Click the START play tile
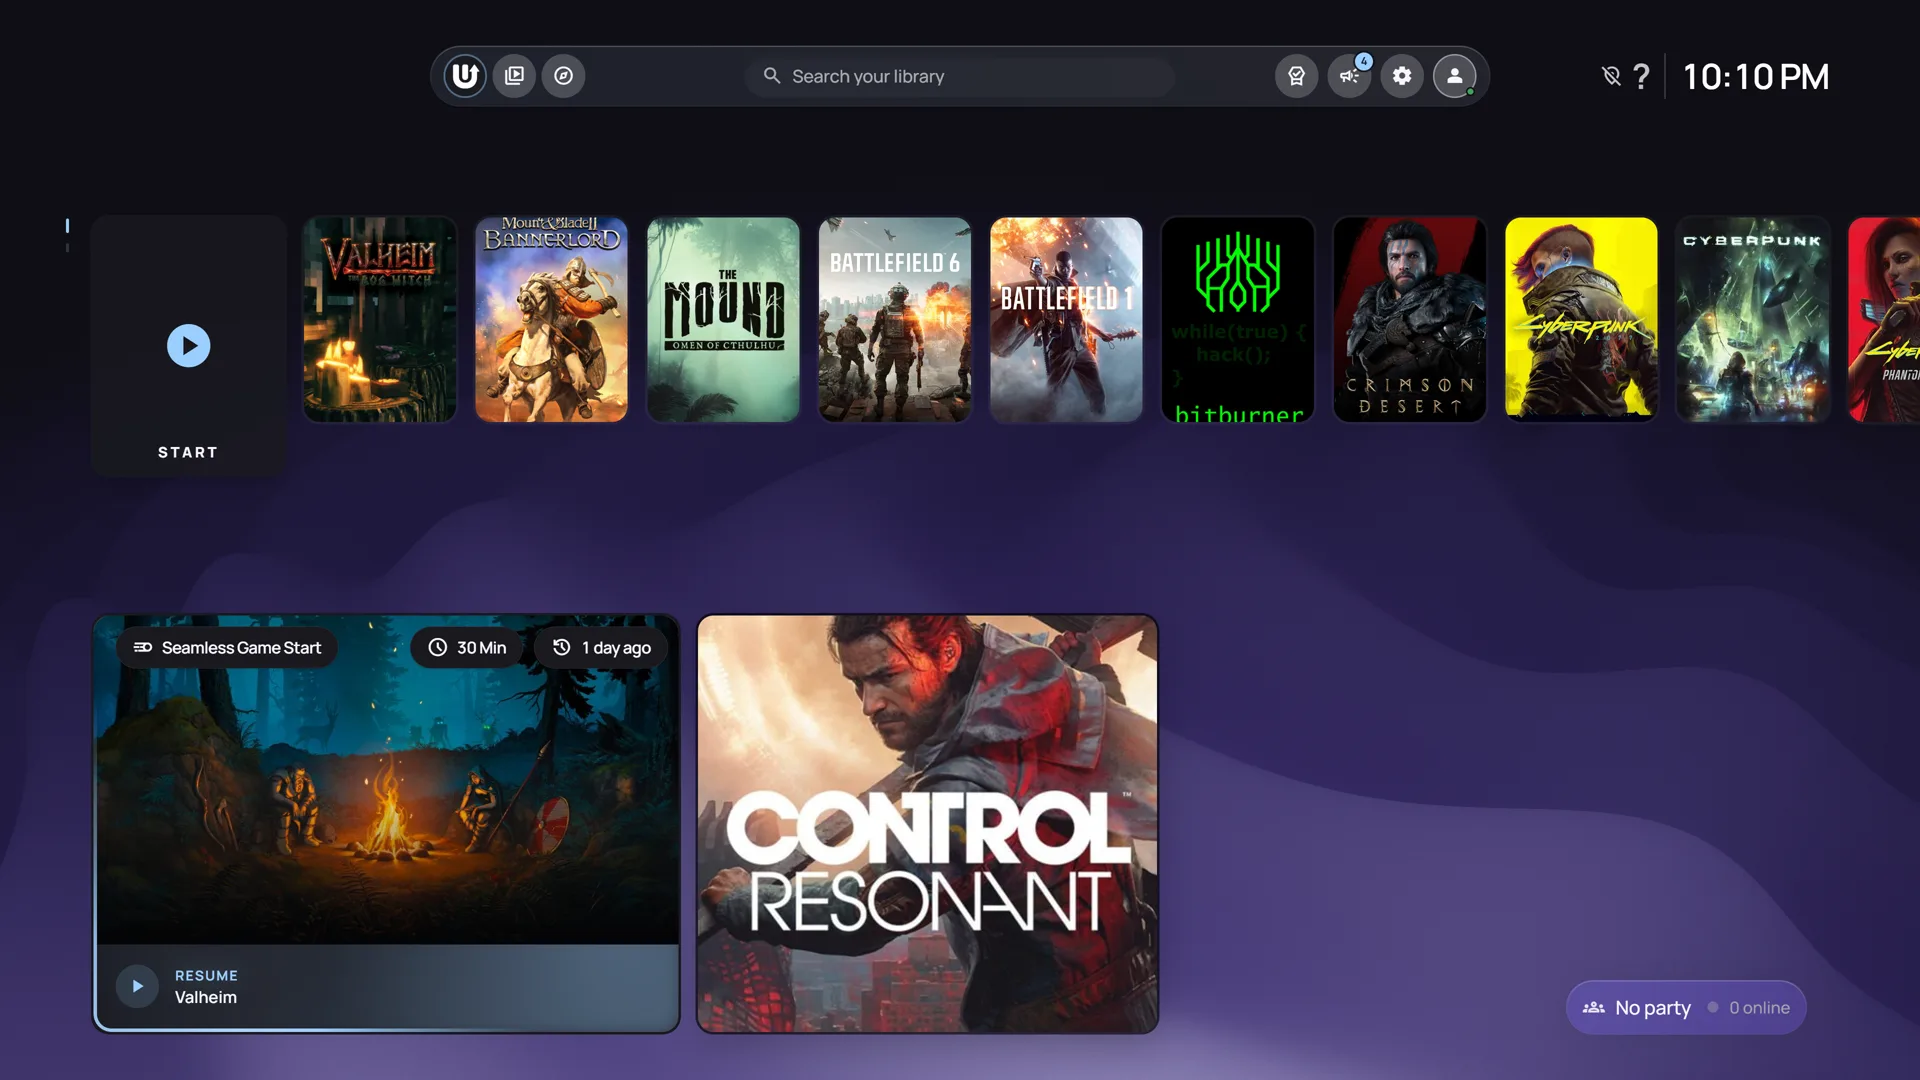Viewport: 1920px width, 1080px height. (x=188, y=346)
